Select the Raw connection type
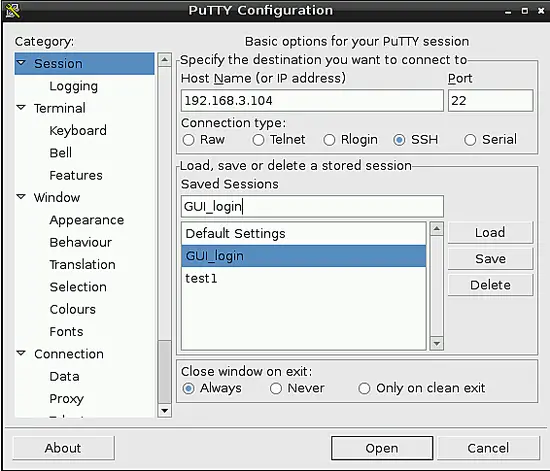The image size is (550, 471). 188,140
